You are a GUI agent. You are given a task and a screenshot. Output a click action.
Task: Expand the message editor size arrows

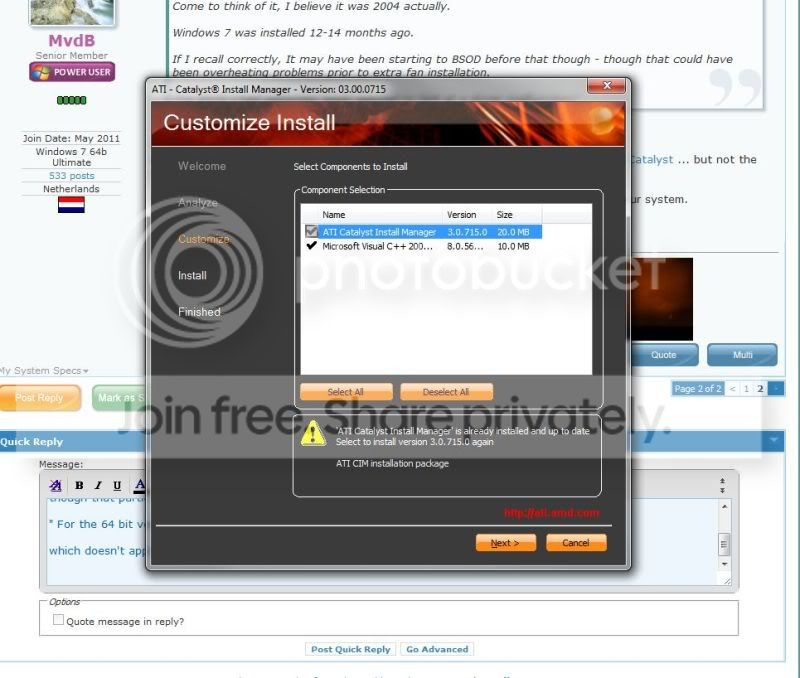click(x=722, y=485)
